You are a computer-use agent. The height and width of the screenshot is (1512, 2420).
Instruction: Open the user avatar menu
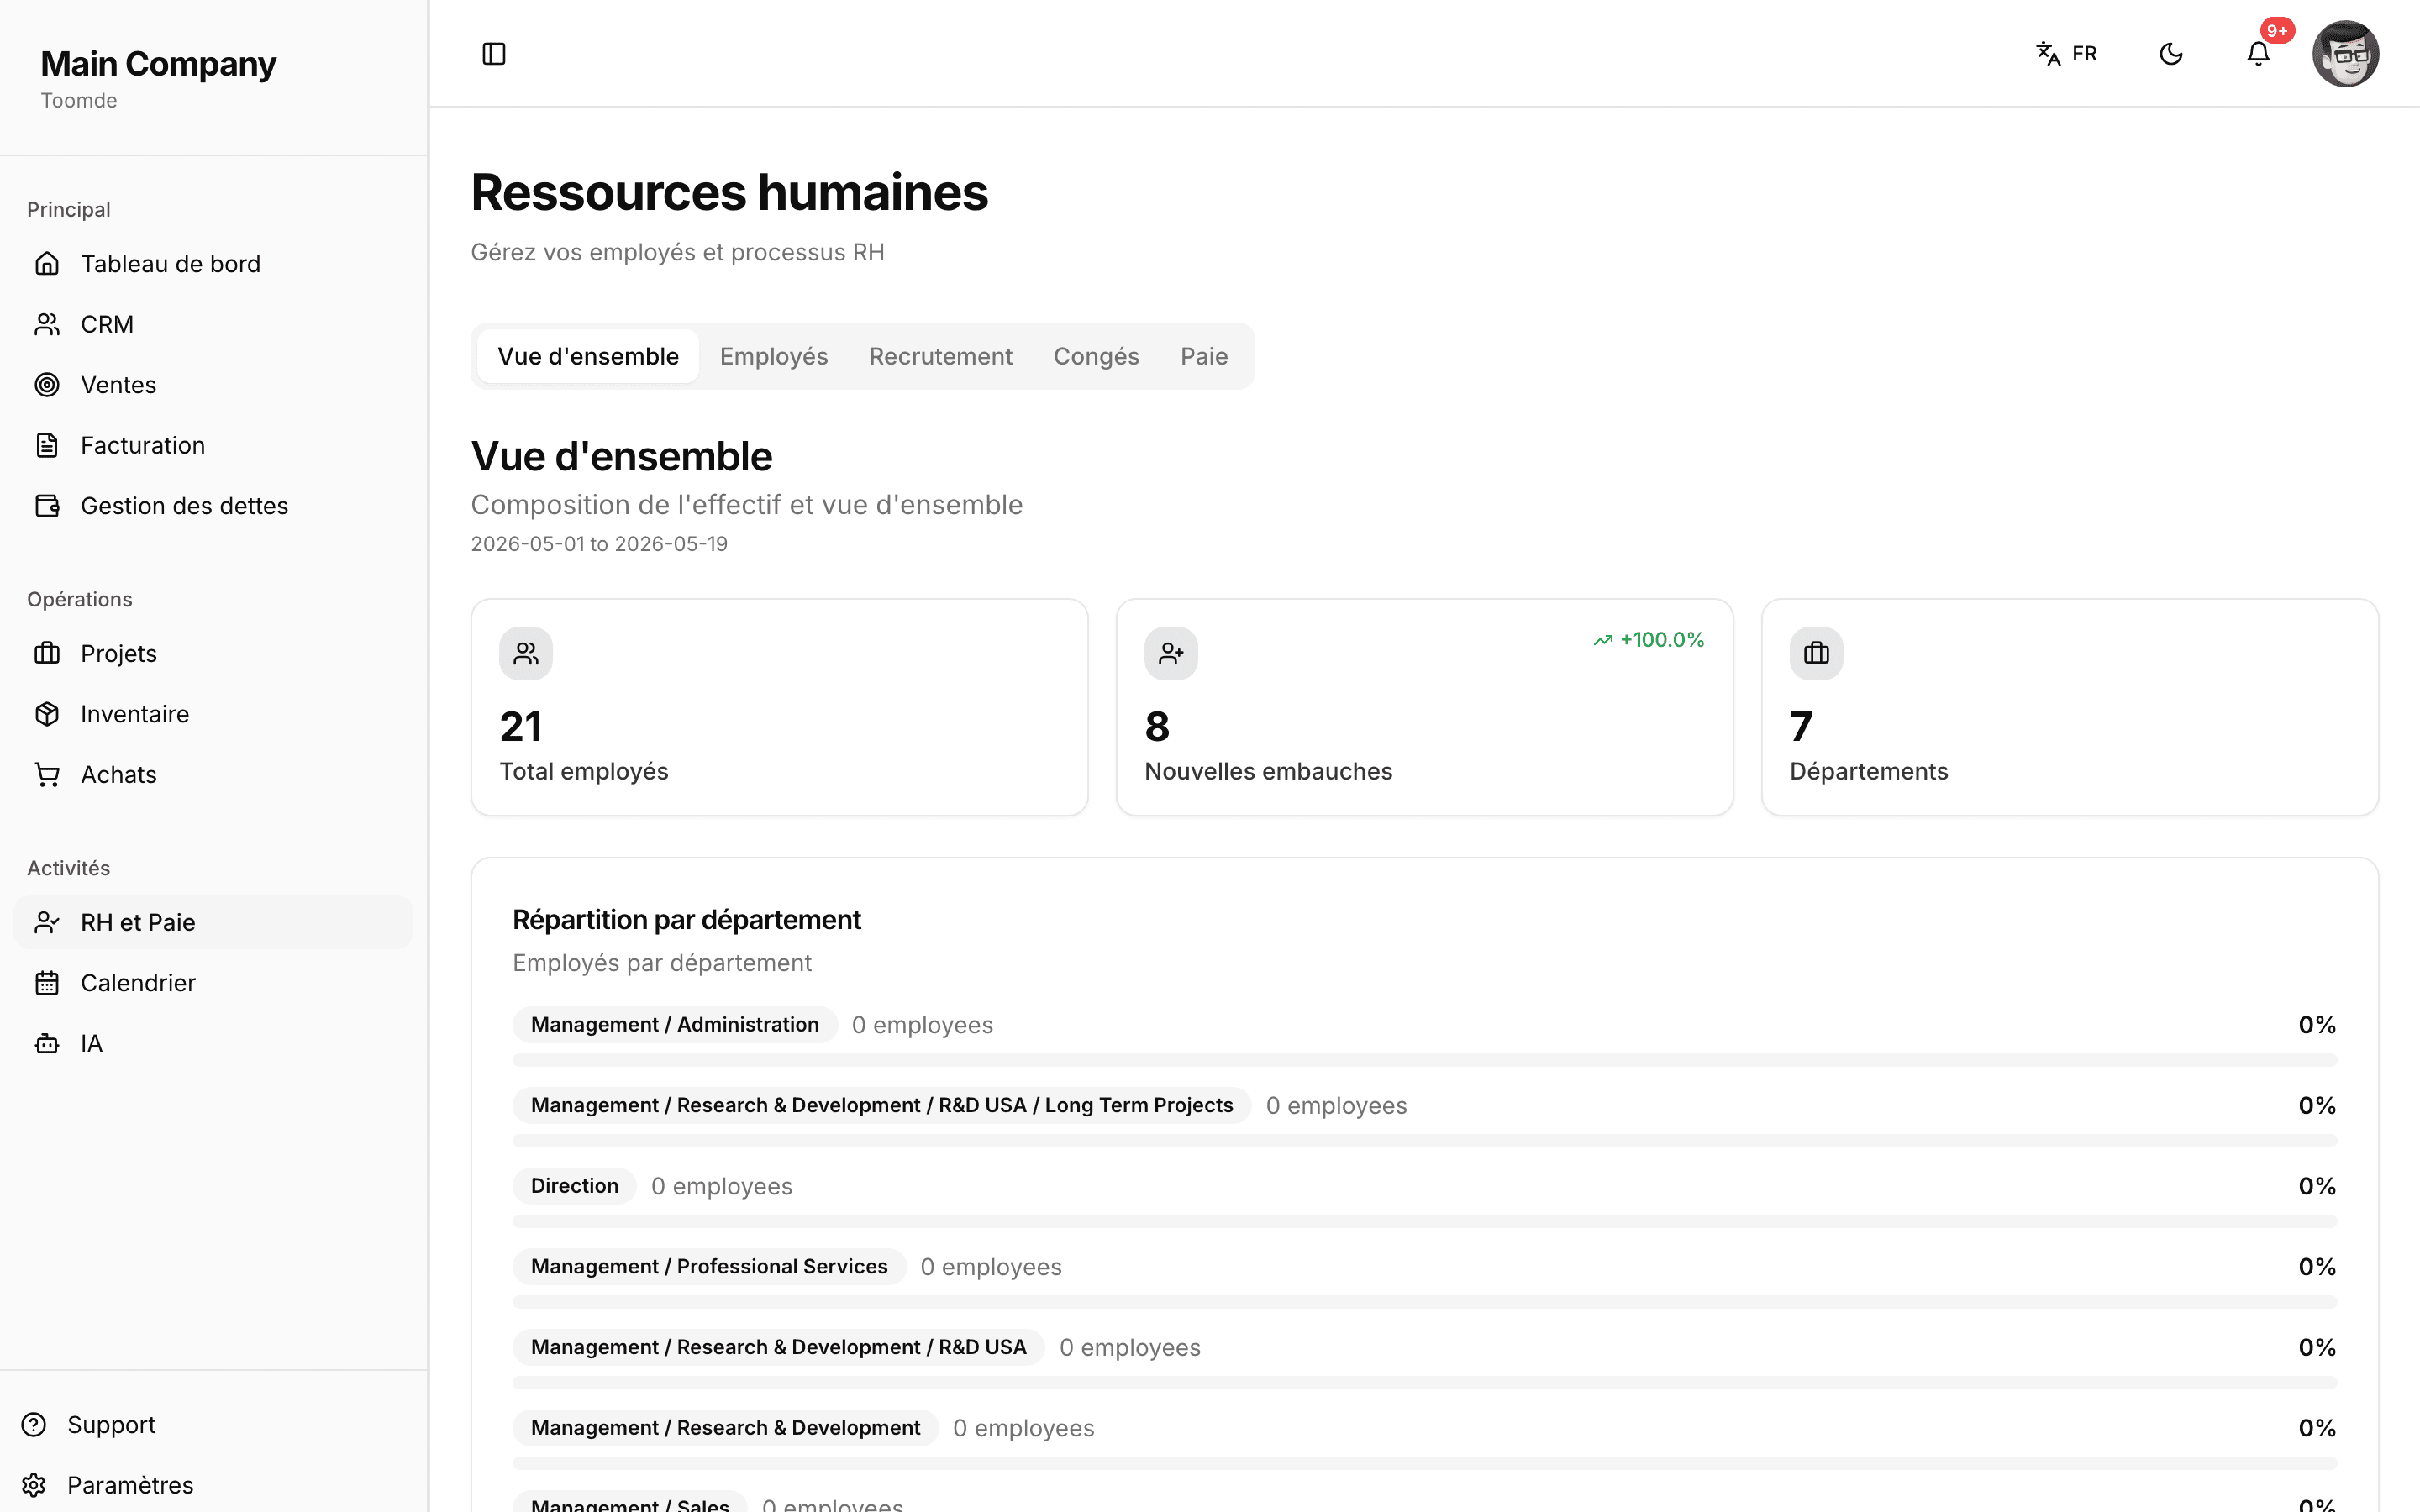(2345, 53)
